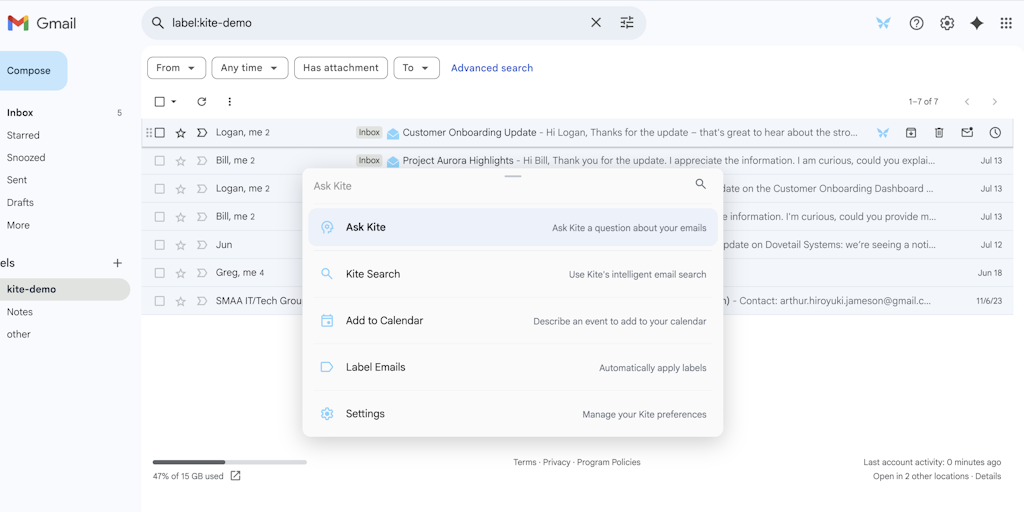The height and width of the screenshot is (512, 1024).
Task: Select the Customer Onboarding Update email checkbox
Action: [160, 133]
